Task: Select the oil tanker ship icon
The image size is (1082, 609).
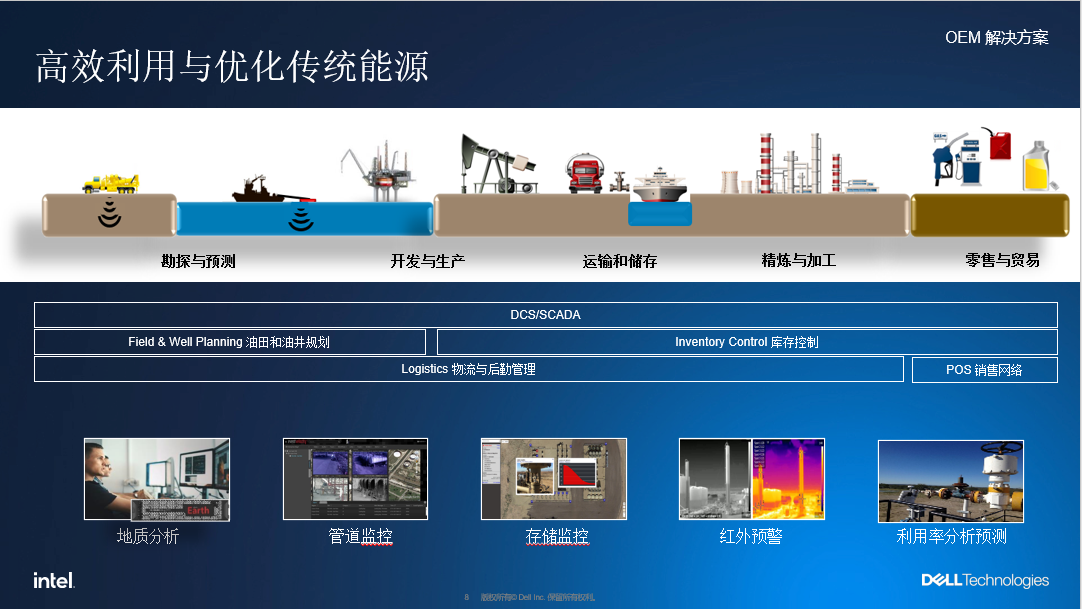Action: pos(660,185)
